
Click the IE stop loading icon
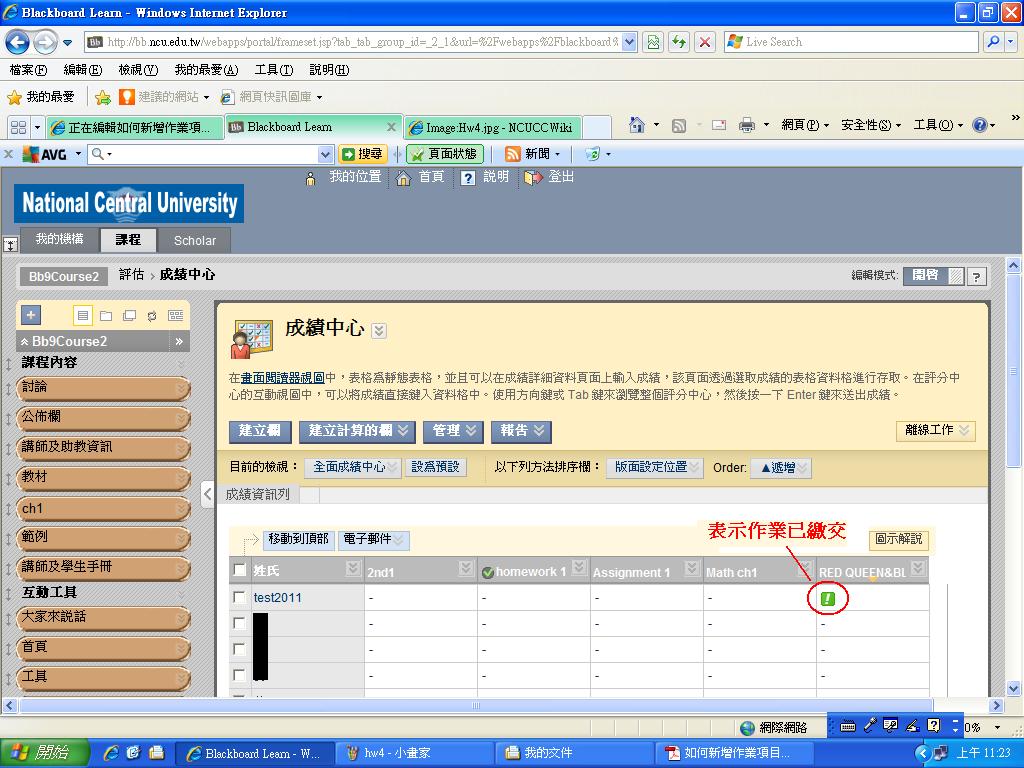pos(705,42)
